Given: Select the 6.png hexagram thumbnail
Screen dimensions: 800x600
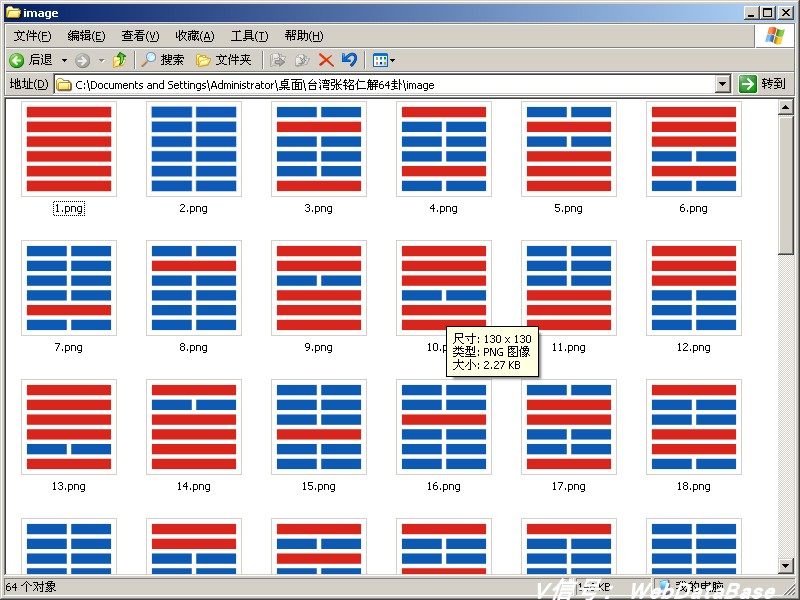Looking at the screenshot, I should click(x=694, y=148).
